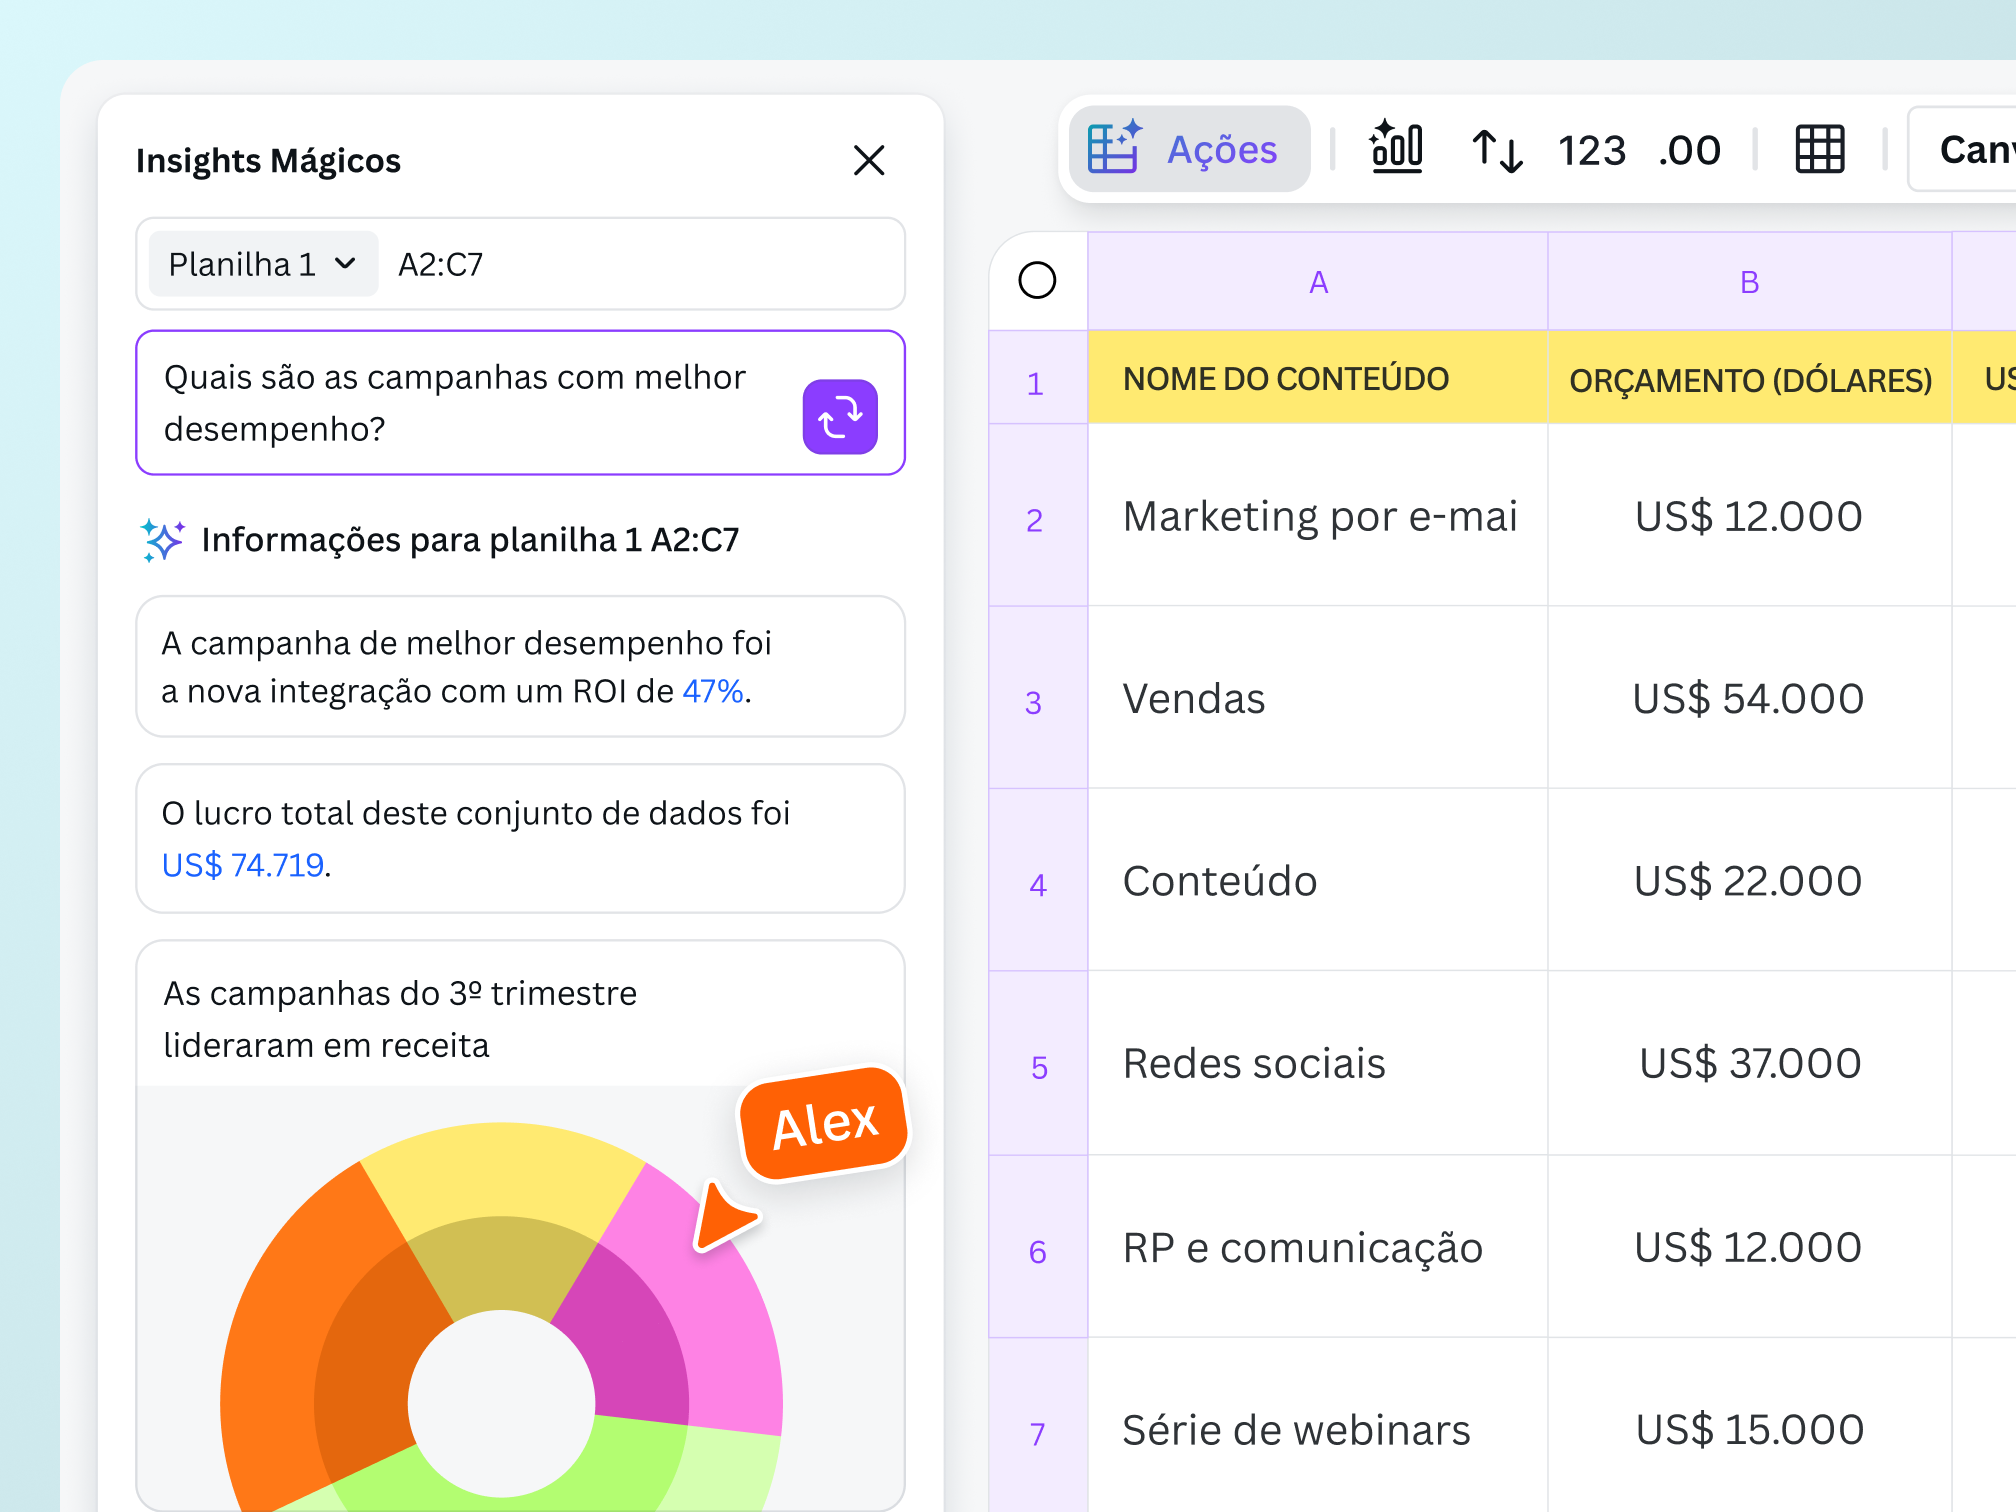Open the Planilha 1 sheet dropdown
2016x1512 pixels.
(x=263, y=264)
